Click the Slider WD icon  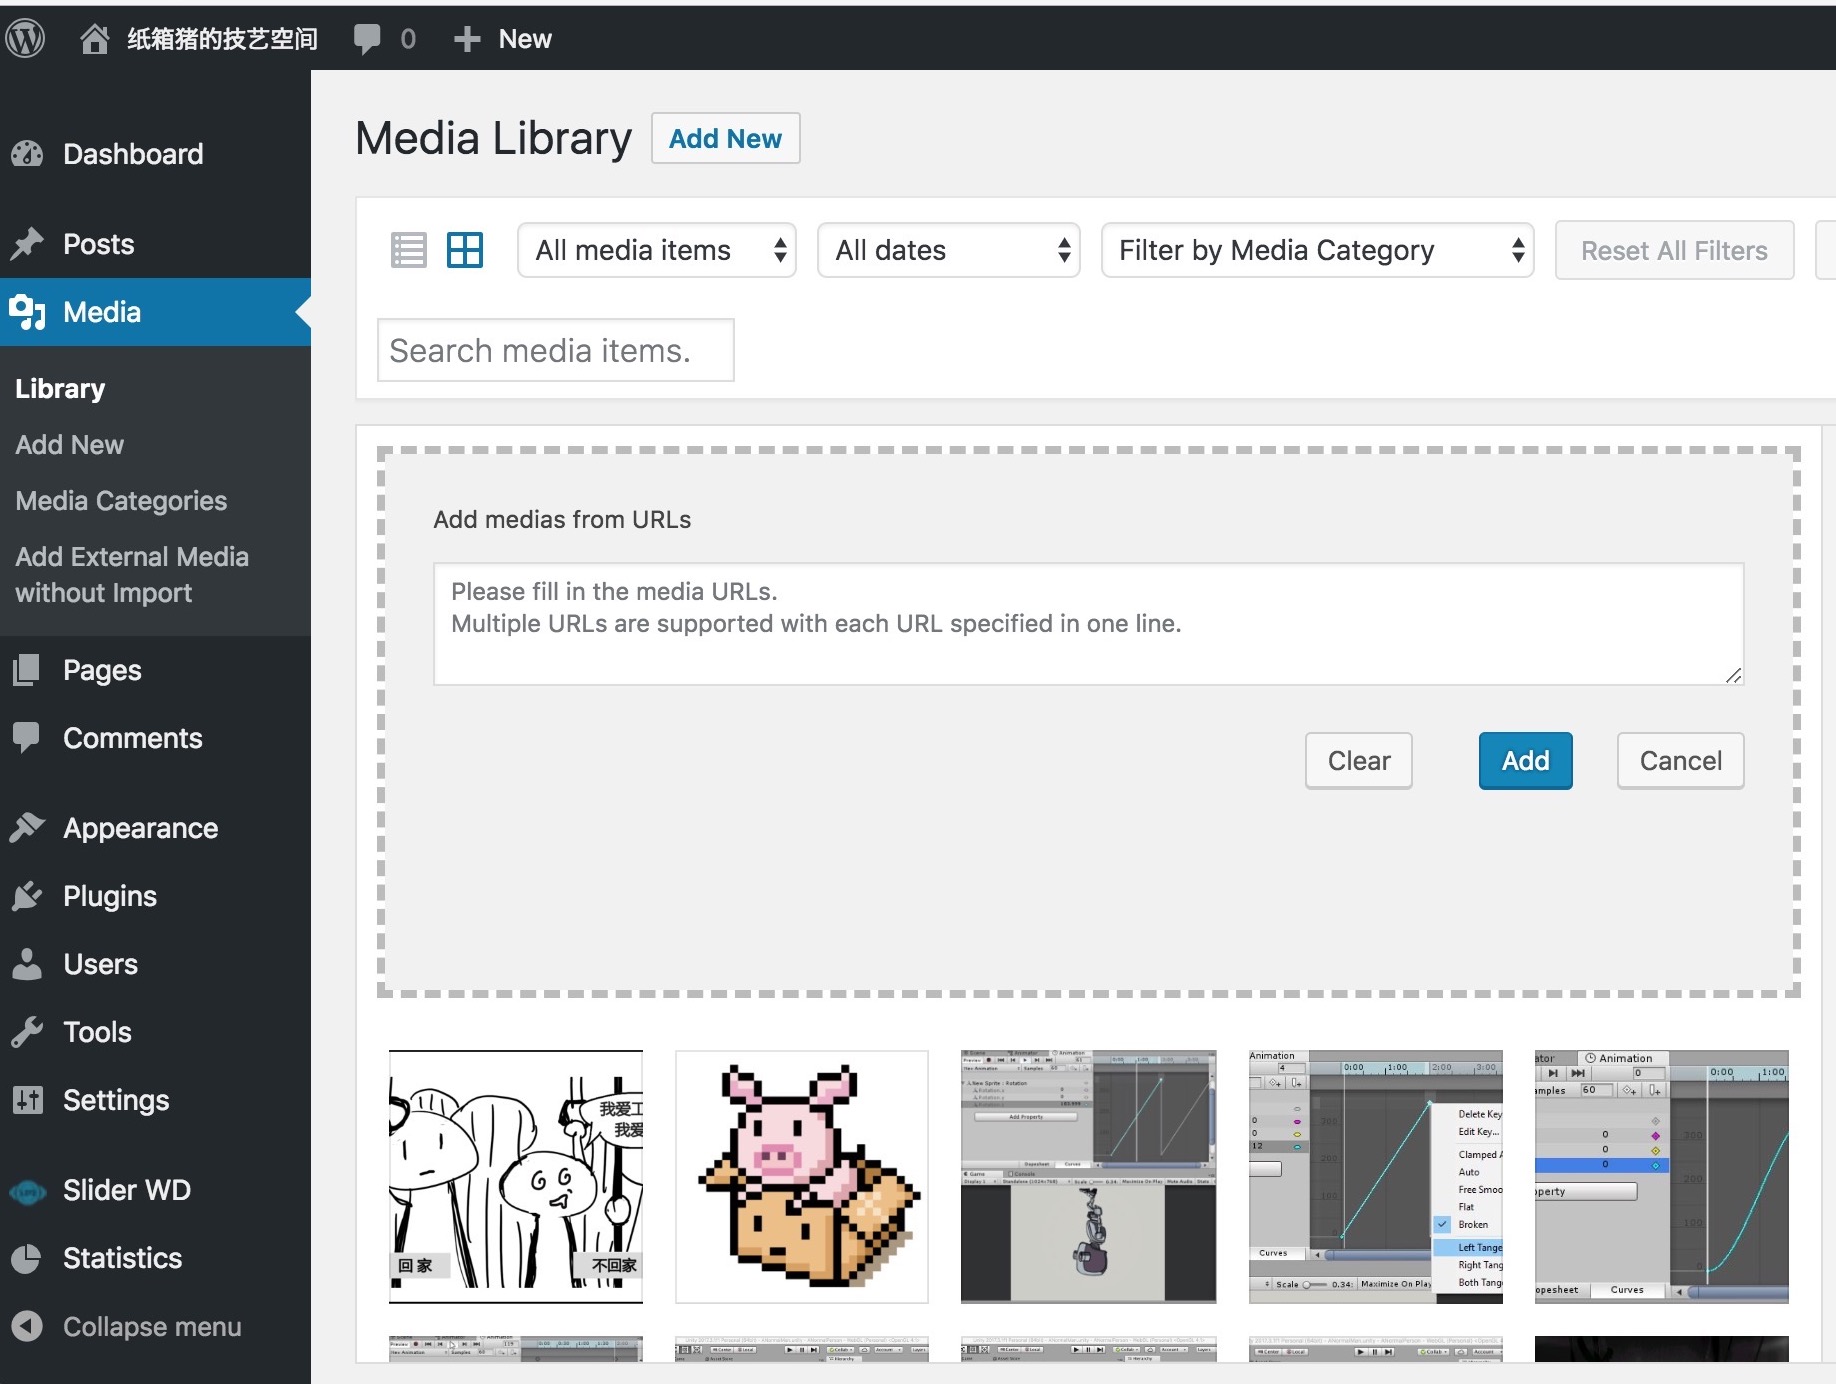(x=27, y=1191)
